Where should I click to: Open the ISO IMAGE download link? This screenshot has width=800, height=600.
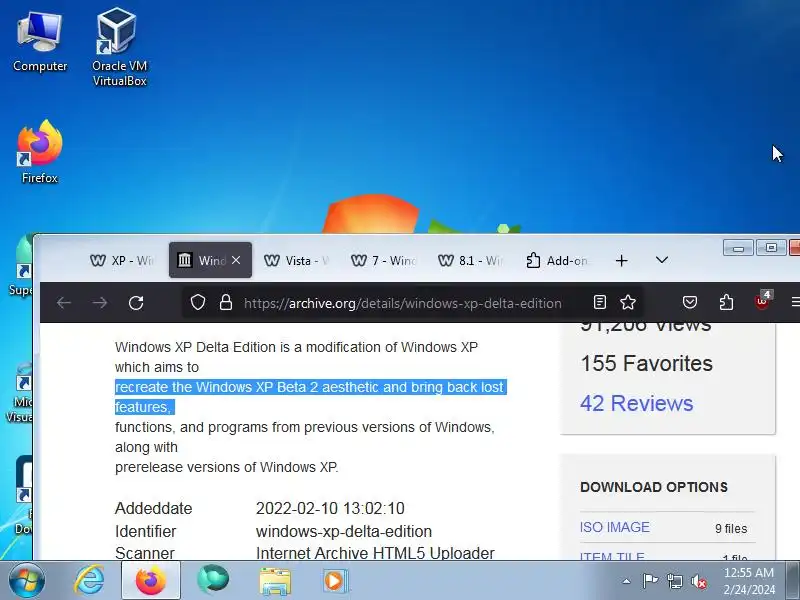(614, 527)
